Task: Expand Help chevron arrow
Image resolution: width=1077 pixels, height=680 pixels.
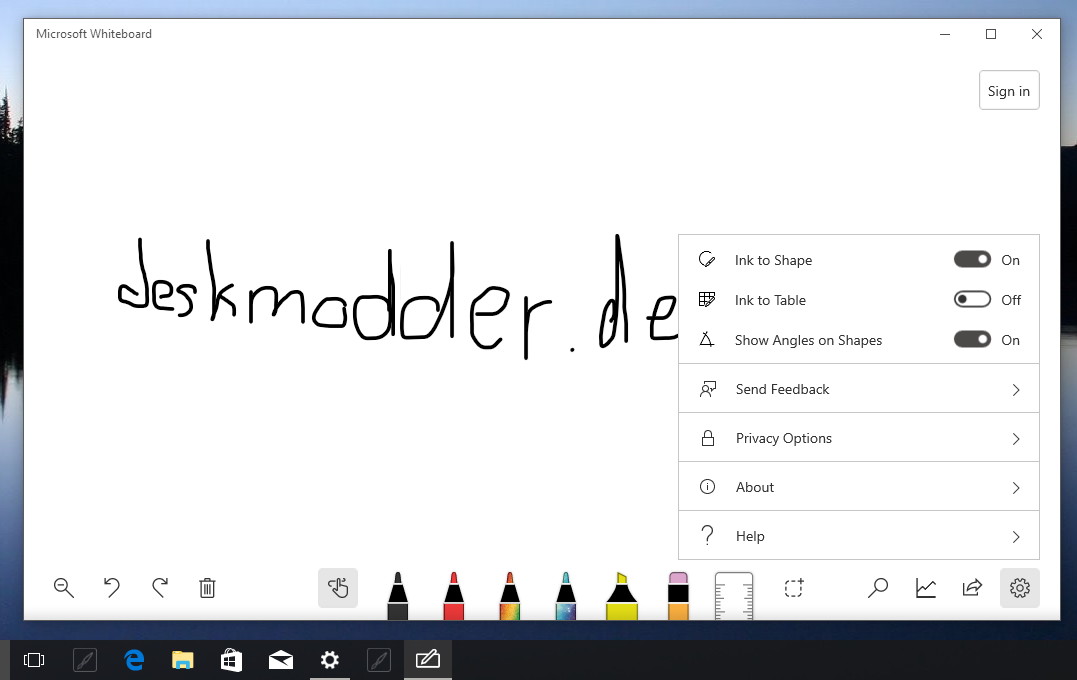Action: [1016, 536]
